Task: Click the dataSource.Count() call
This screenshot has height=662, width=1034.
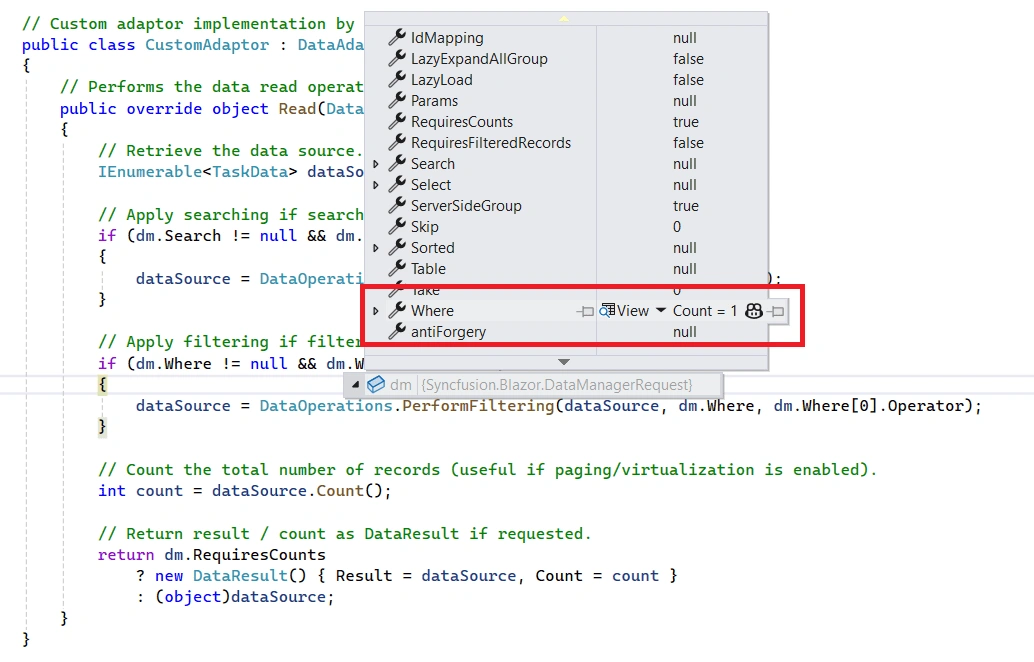Action: click(297, 491)
